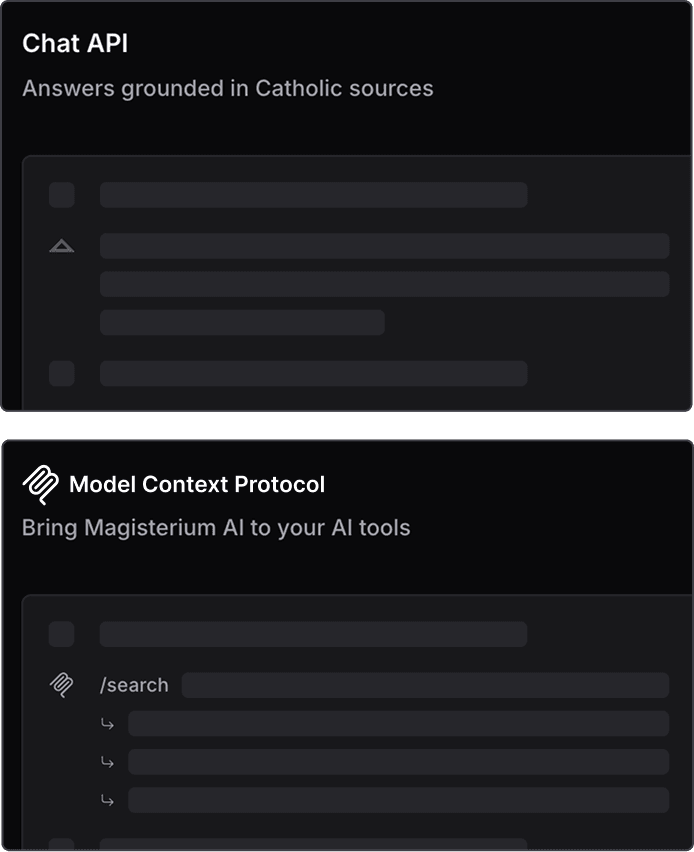Click the triangle Magisterium icon in chat preview
The height and width of the screenshot is (852, 694).
[x=62, y=246]
